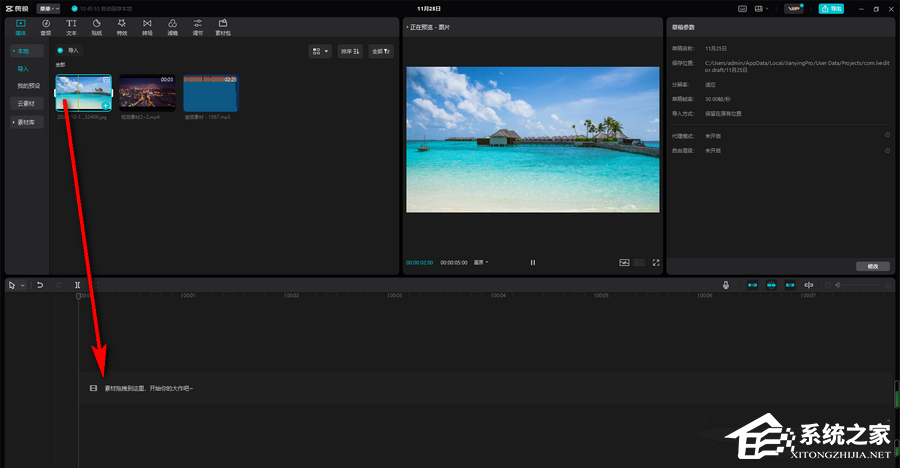This screenshot has width=900, height=468.
Task: Click the 导出 export button
Action: point(831,8)
